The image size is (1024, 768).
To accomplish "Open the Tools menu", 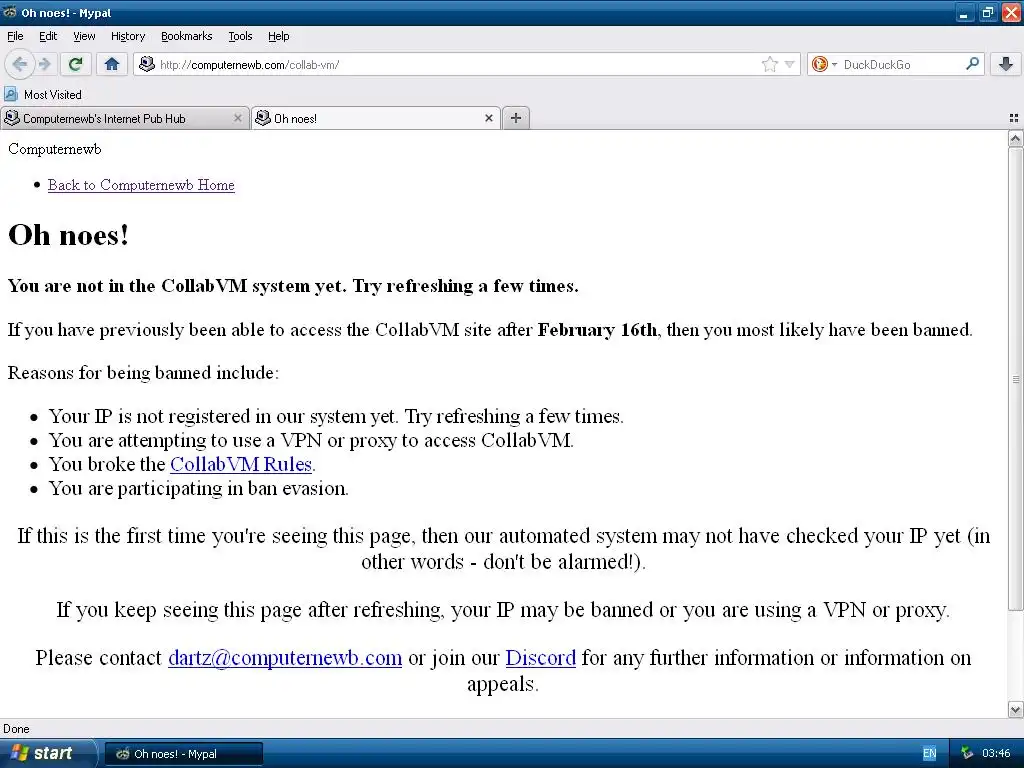I will 240,36.
